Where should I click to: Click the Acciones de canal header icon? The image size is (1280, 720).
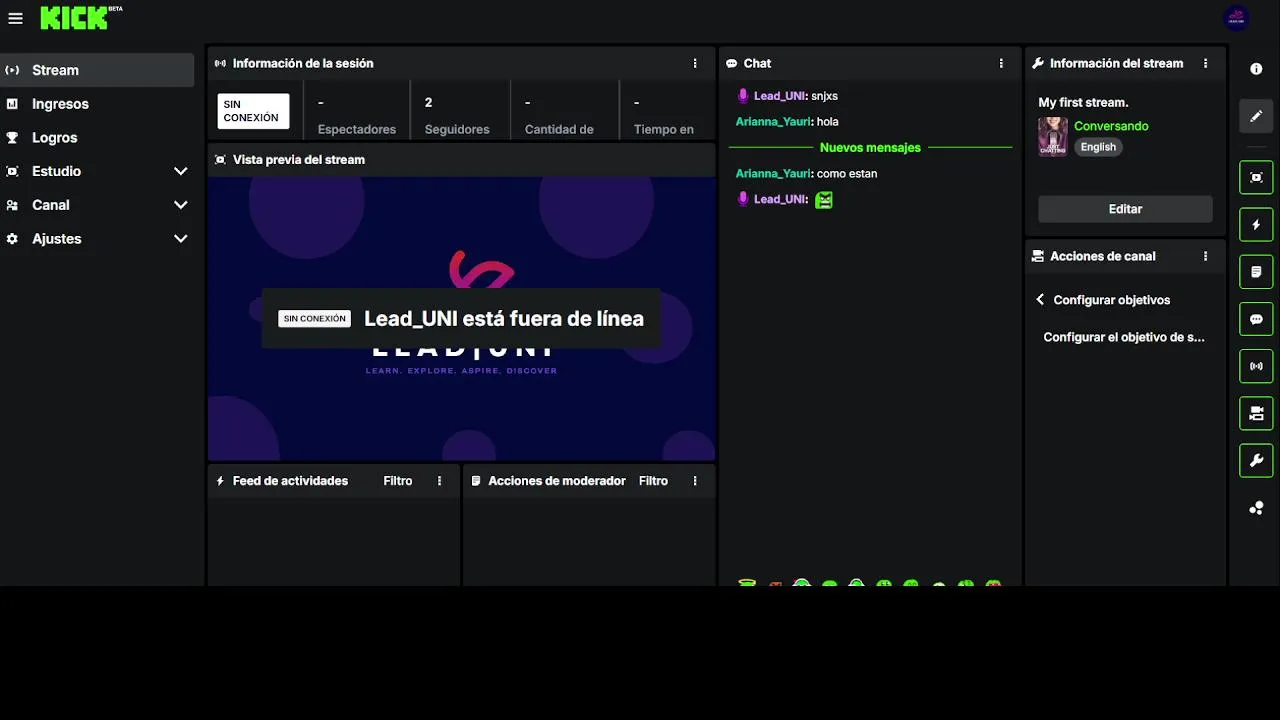pyautogui.click(x=1038, y=256)
